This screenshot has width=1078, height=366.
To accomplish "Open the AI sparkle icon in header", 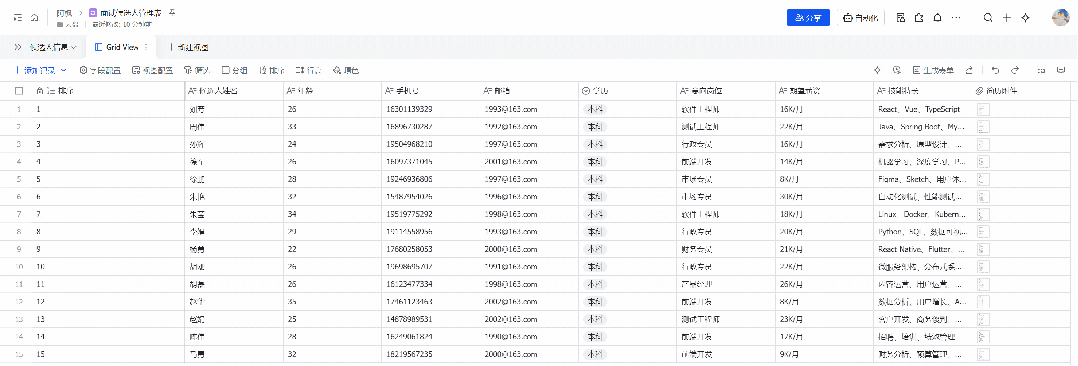I will [x=1026, y=18].
